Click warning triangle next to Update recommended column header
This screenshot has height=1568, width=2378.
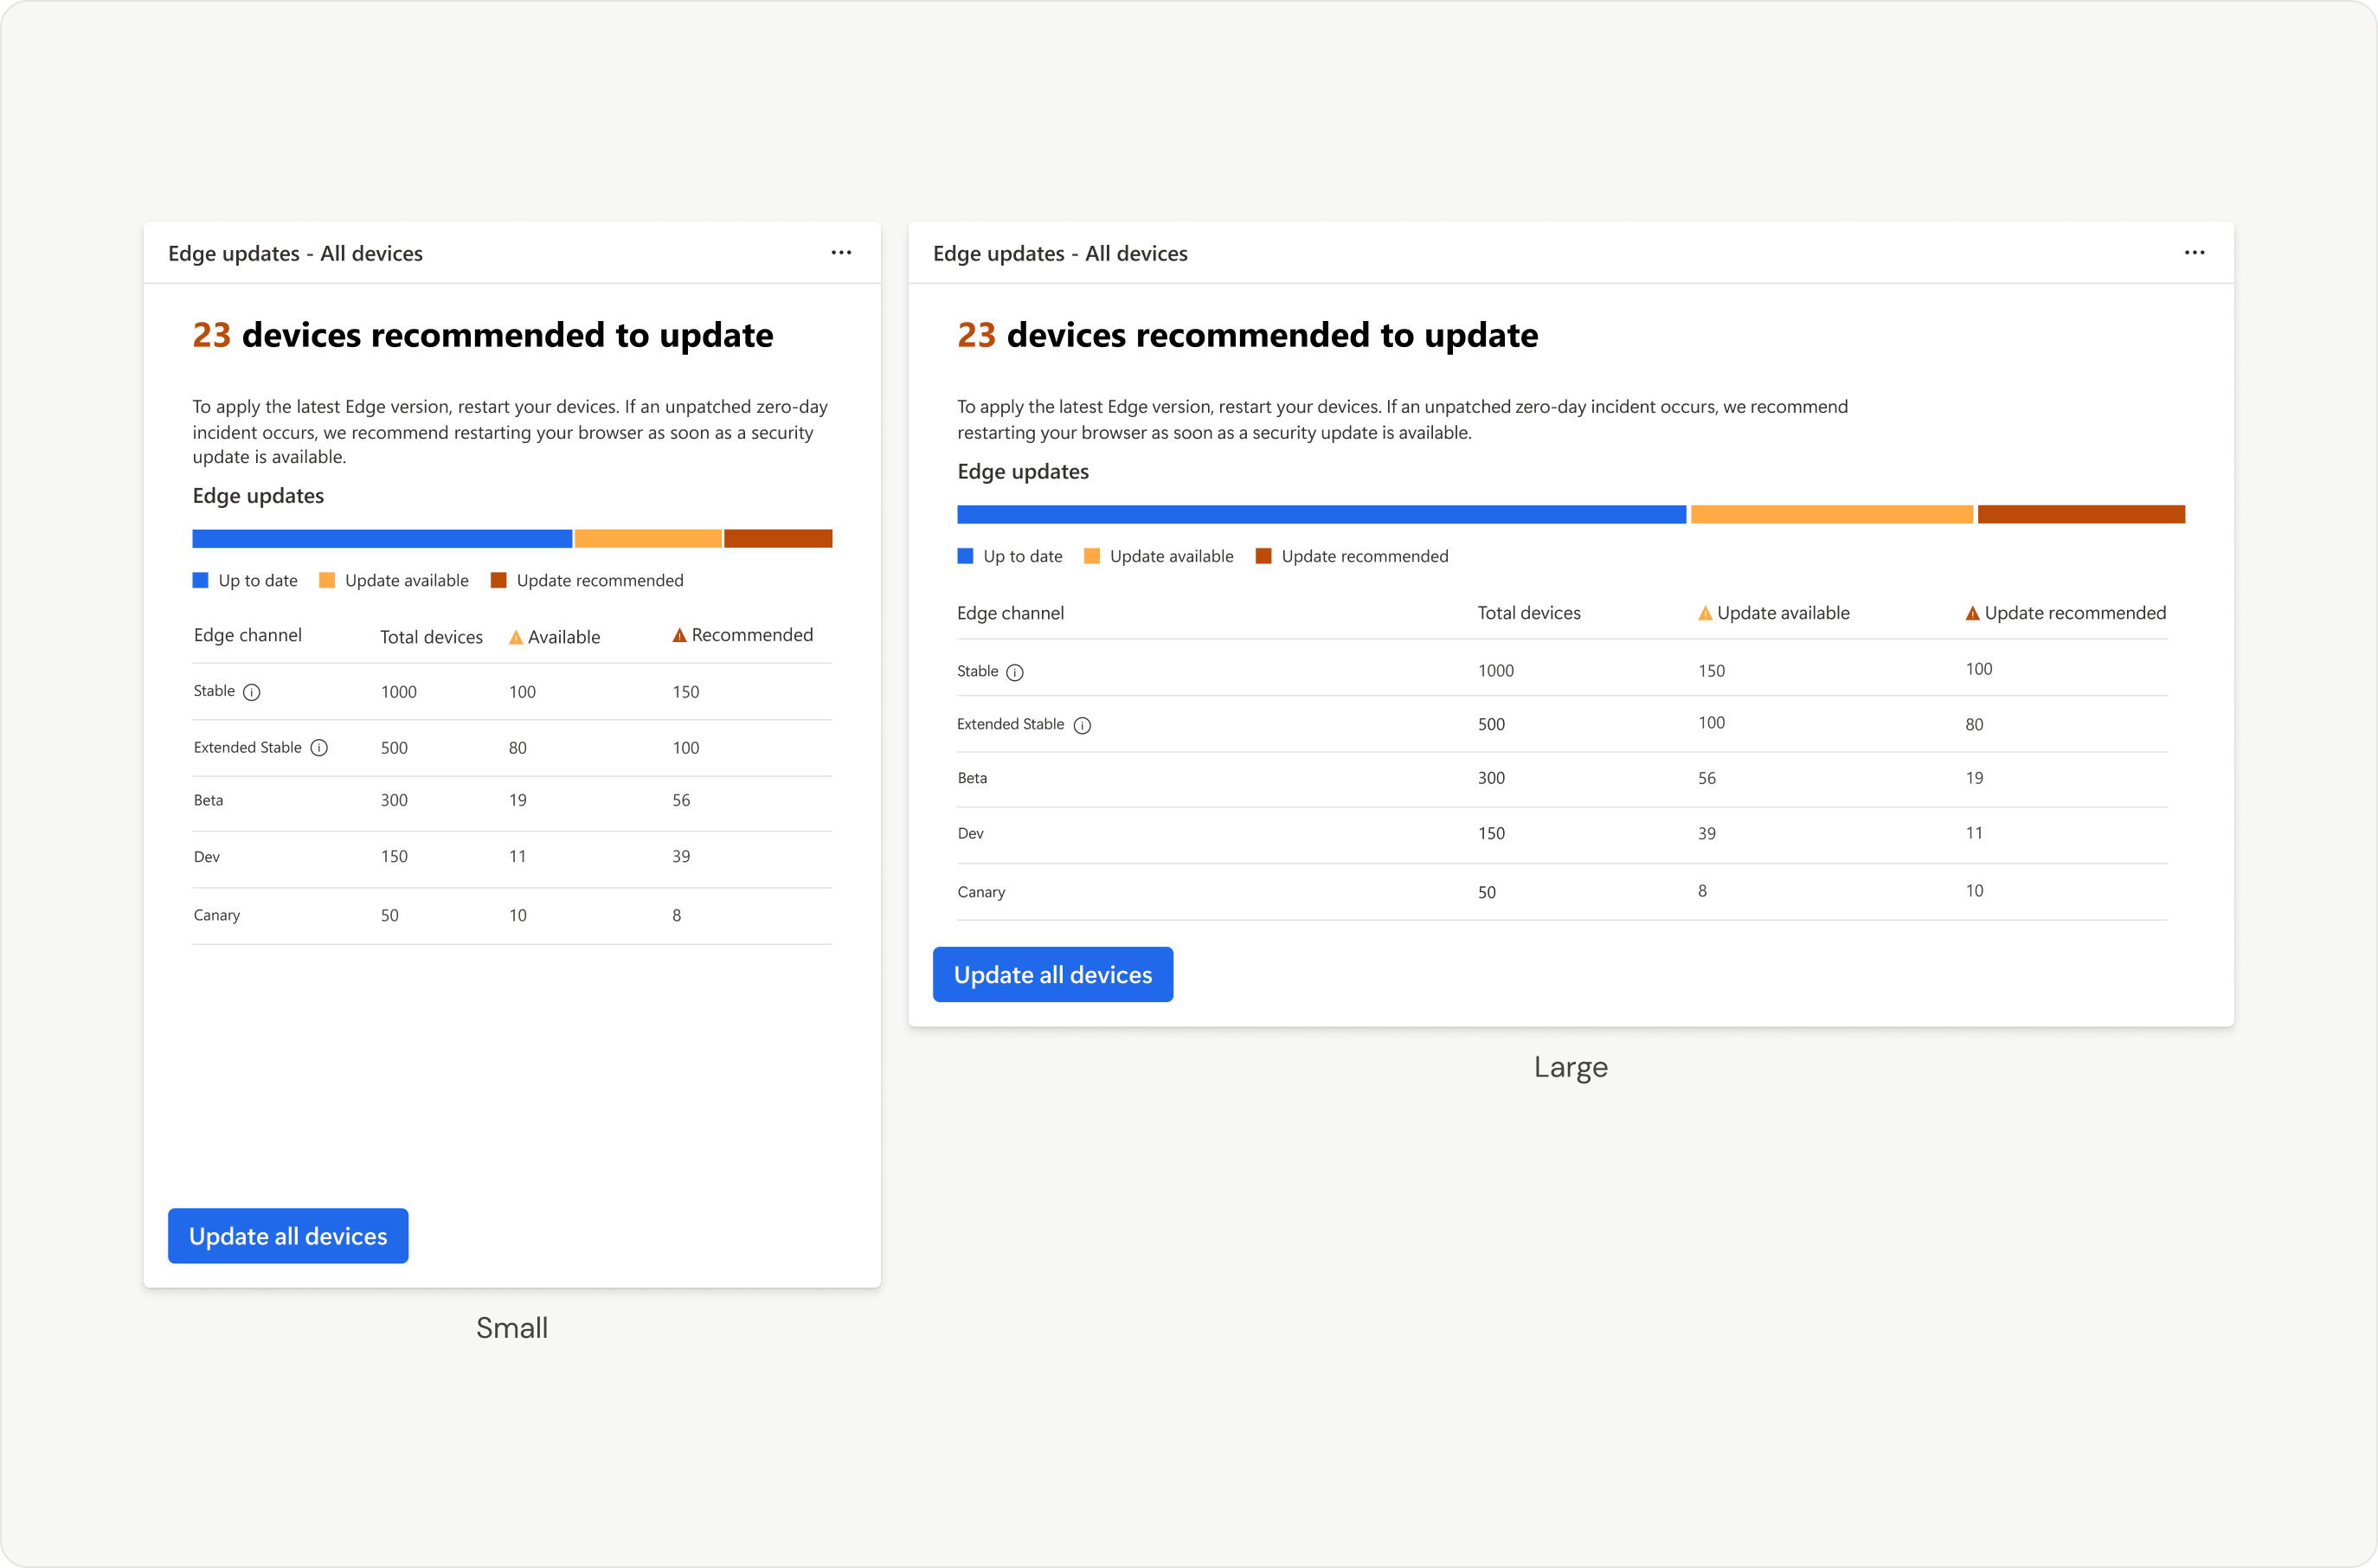[x=1972, y=613]
